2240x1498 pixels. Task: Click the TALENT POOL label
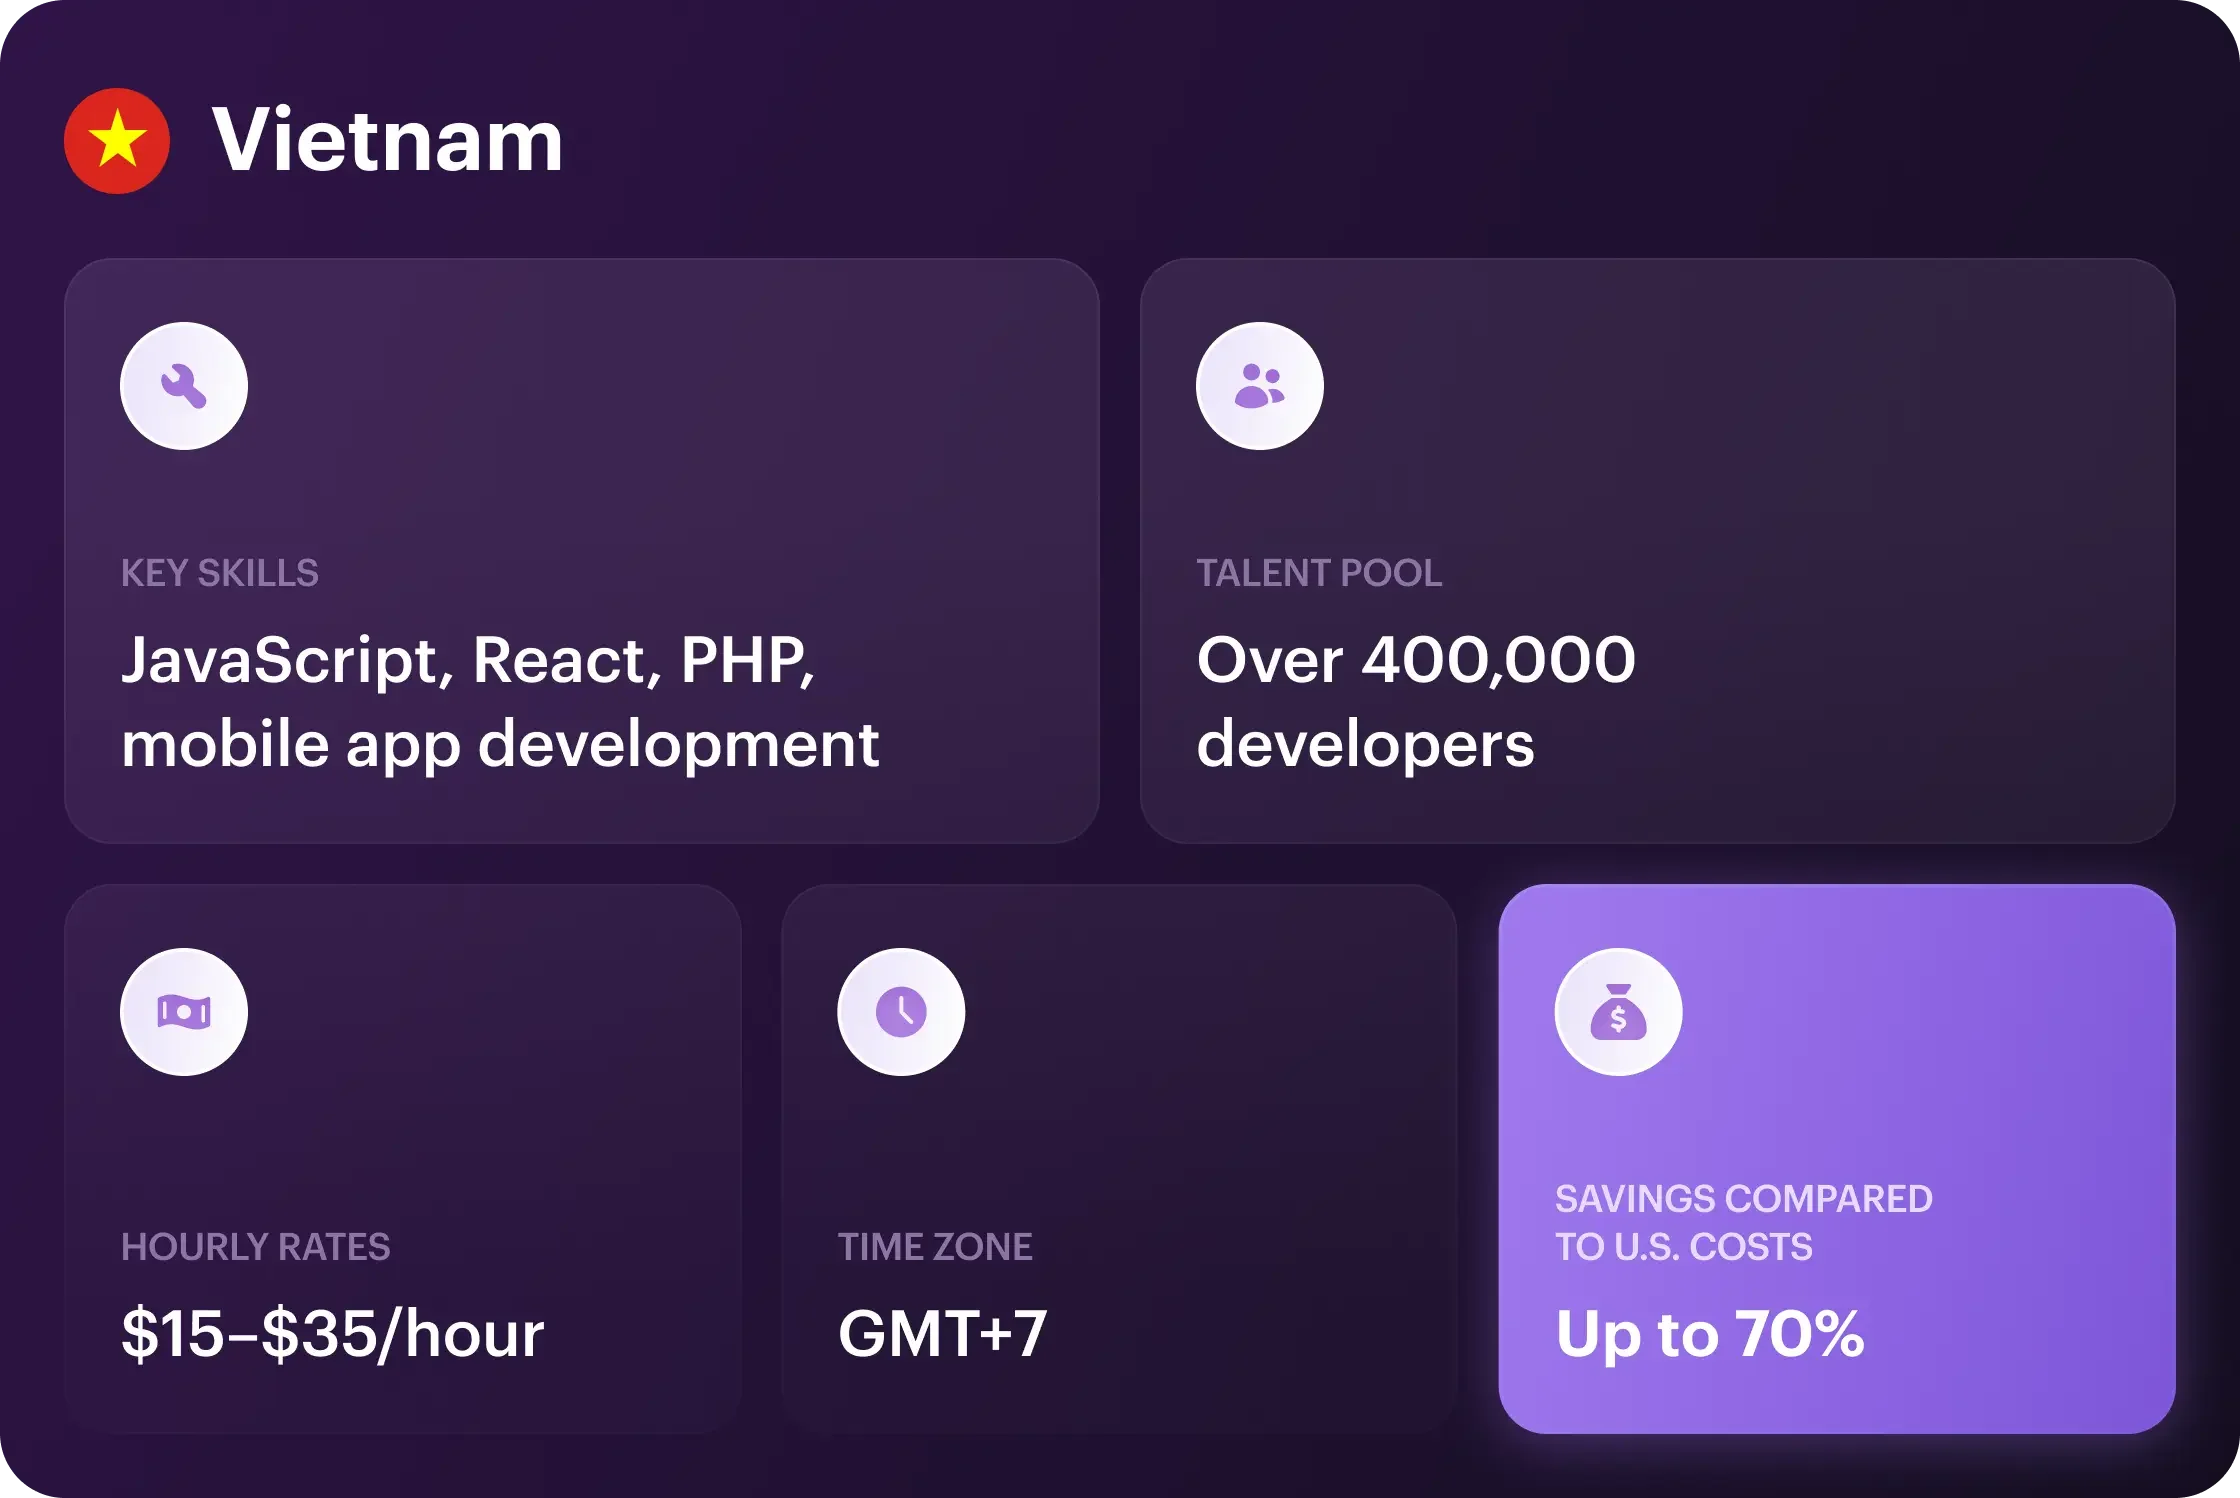pyautogui.click(x=1319, y=573)
